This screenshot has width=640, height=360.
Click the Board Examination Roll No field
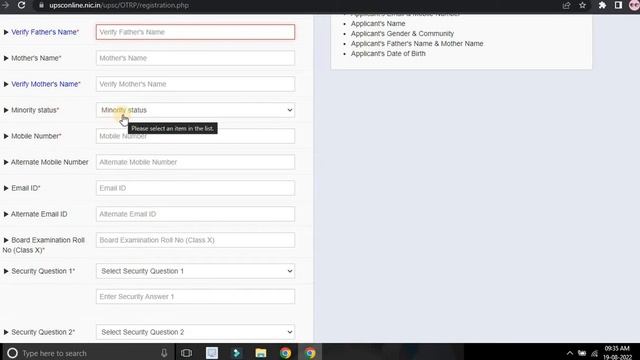(195, 240)
